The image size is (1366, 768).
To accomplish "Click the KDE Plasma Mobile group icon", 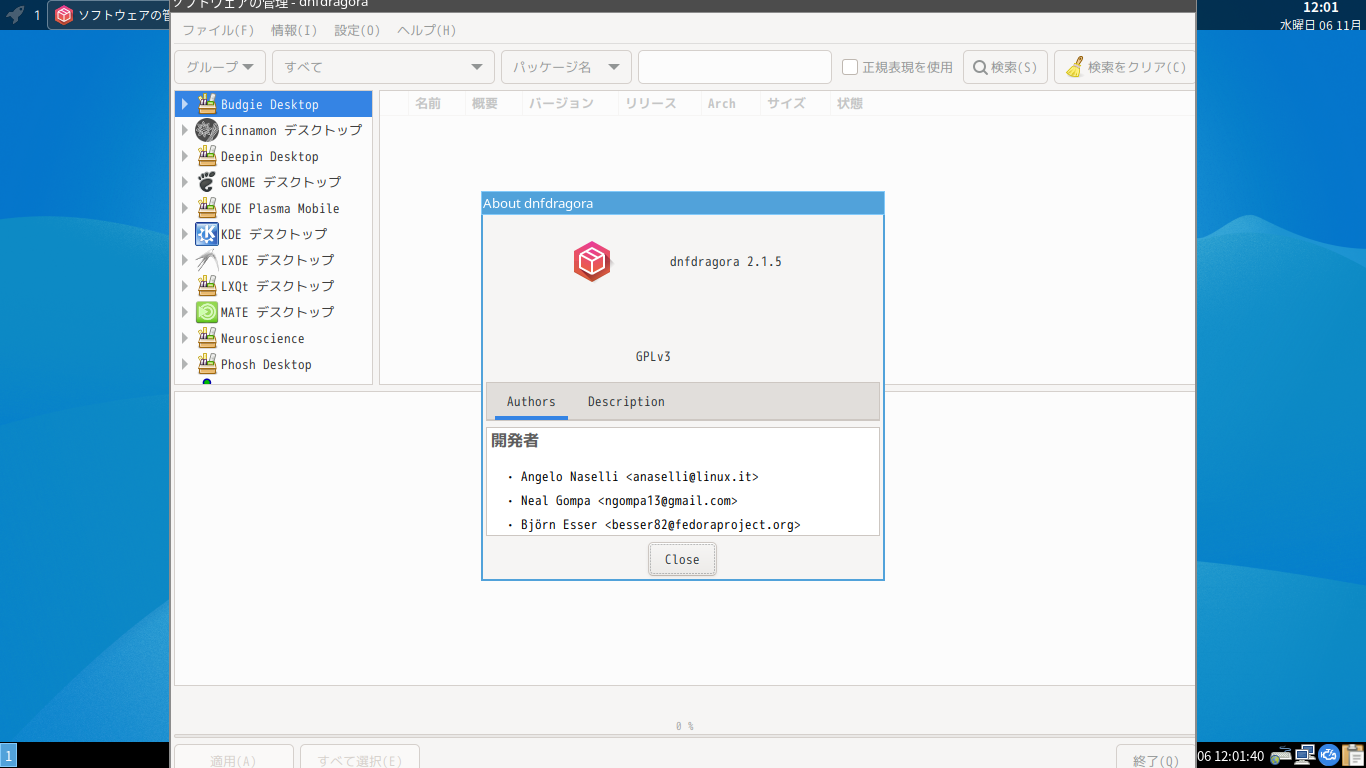I will [x=207, y=208].
